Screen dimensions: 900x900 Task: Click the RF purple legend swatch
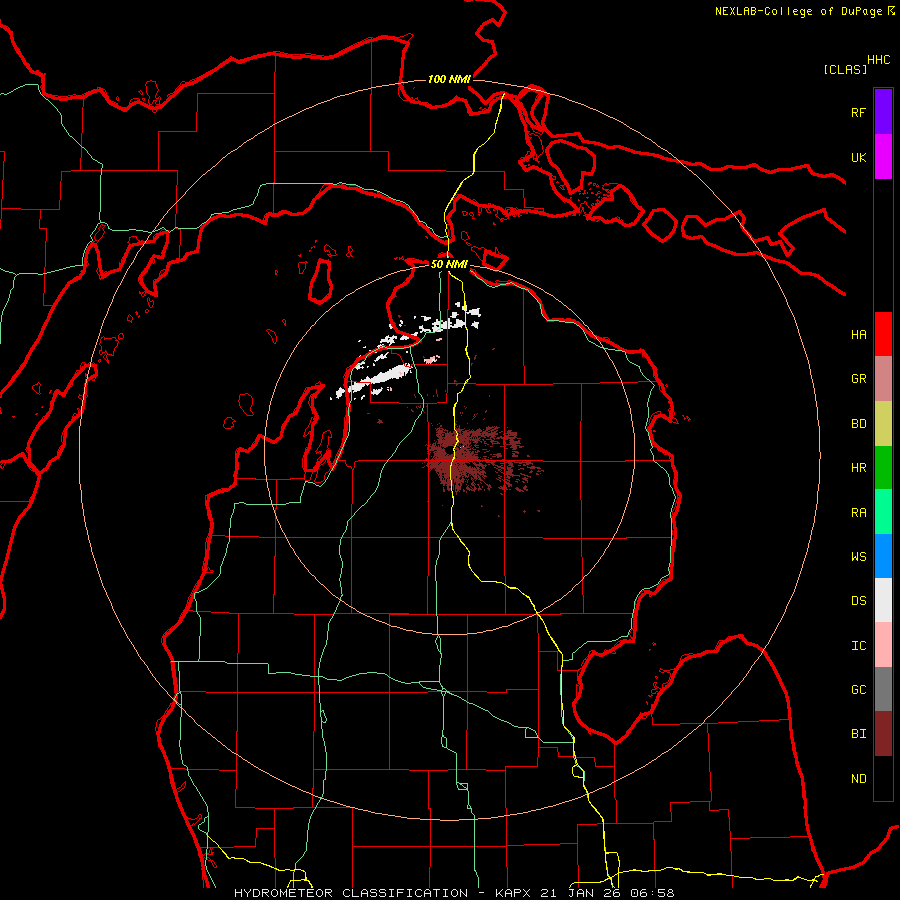[883, 112]
